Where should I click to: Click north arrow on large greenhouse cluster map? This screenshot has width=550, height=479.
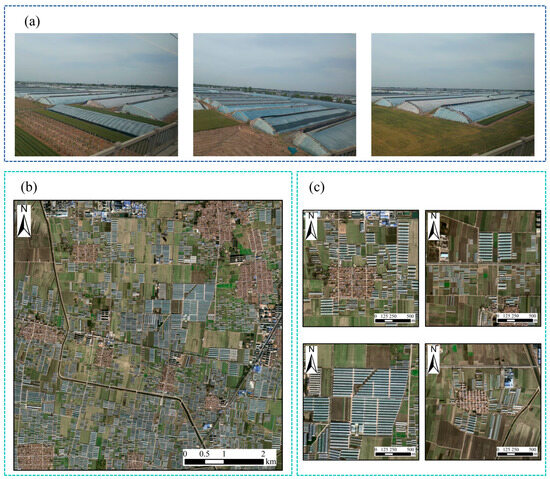tap(311, 359)
